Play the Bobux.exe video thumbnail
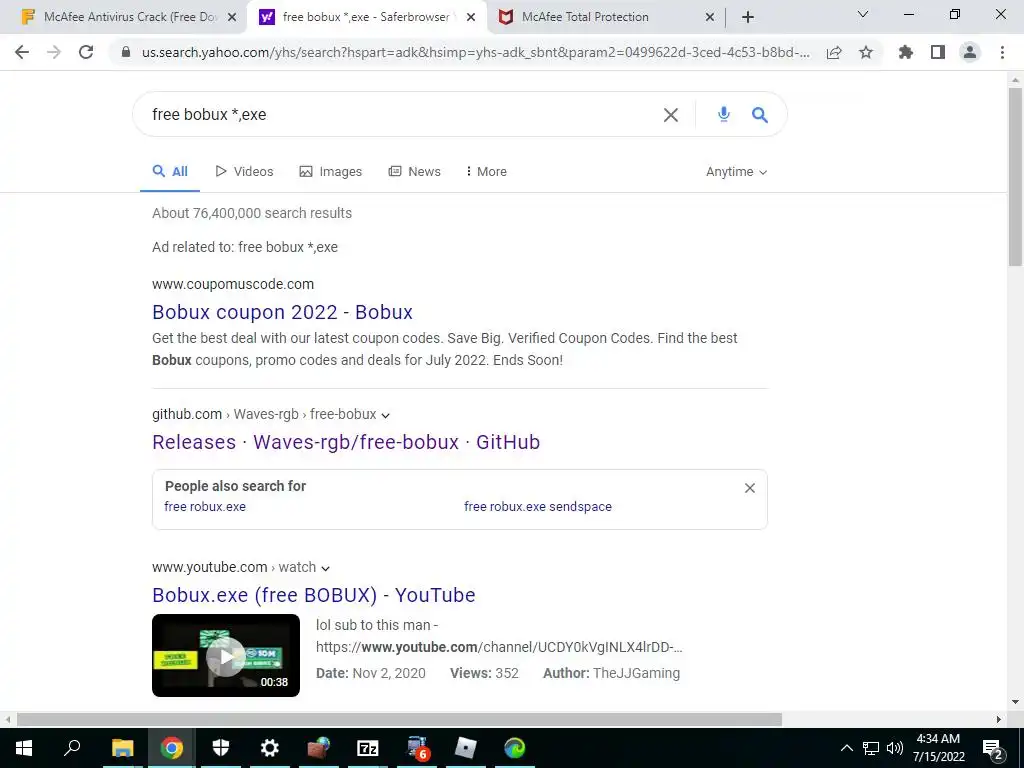Screen dimensions: 1024x768 point(226,656)
